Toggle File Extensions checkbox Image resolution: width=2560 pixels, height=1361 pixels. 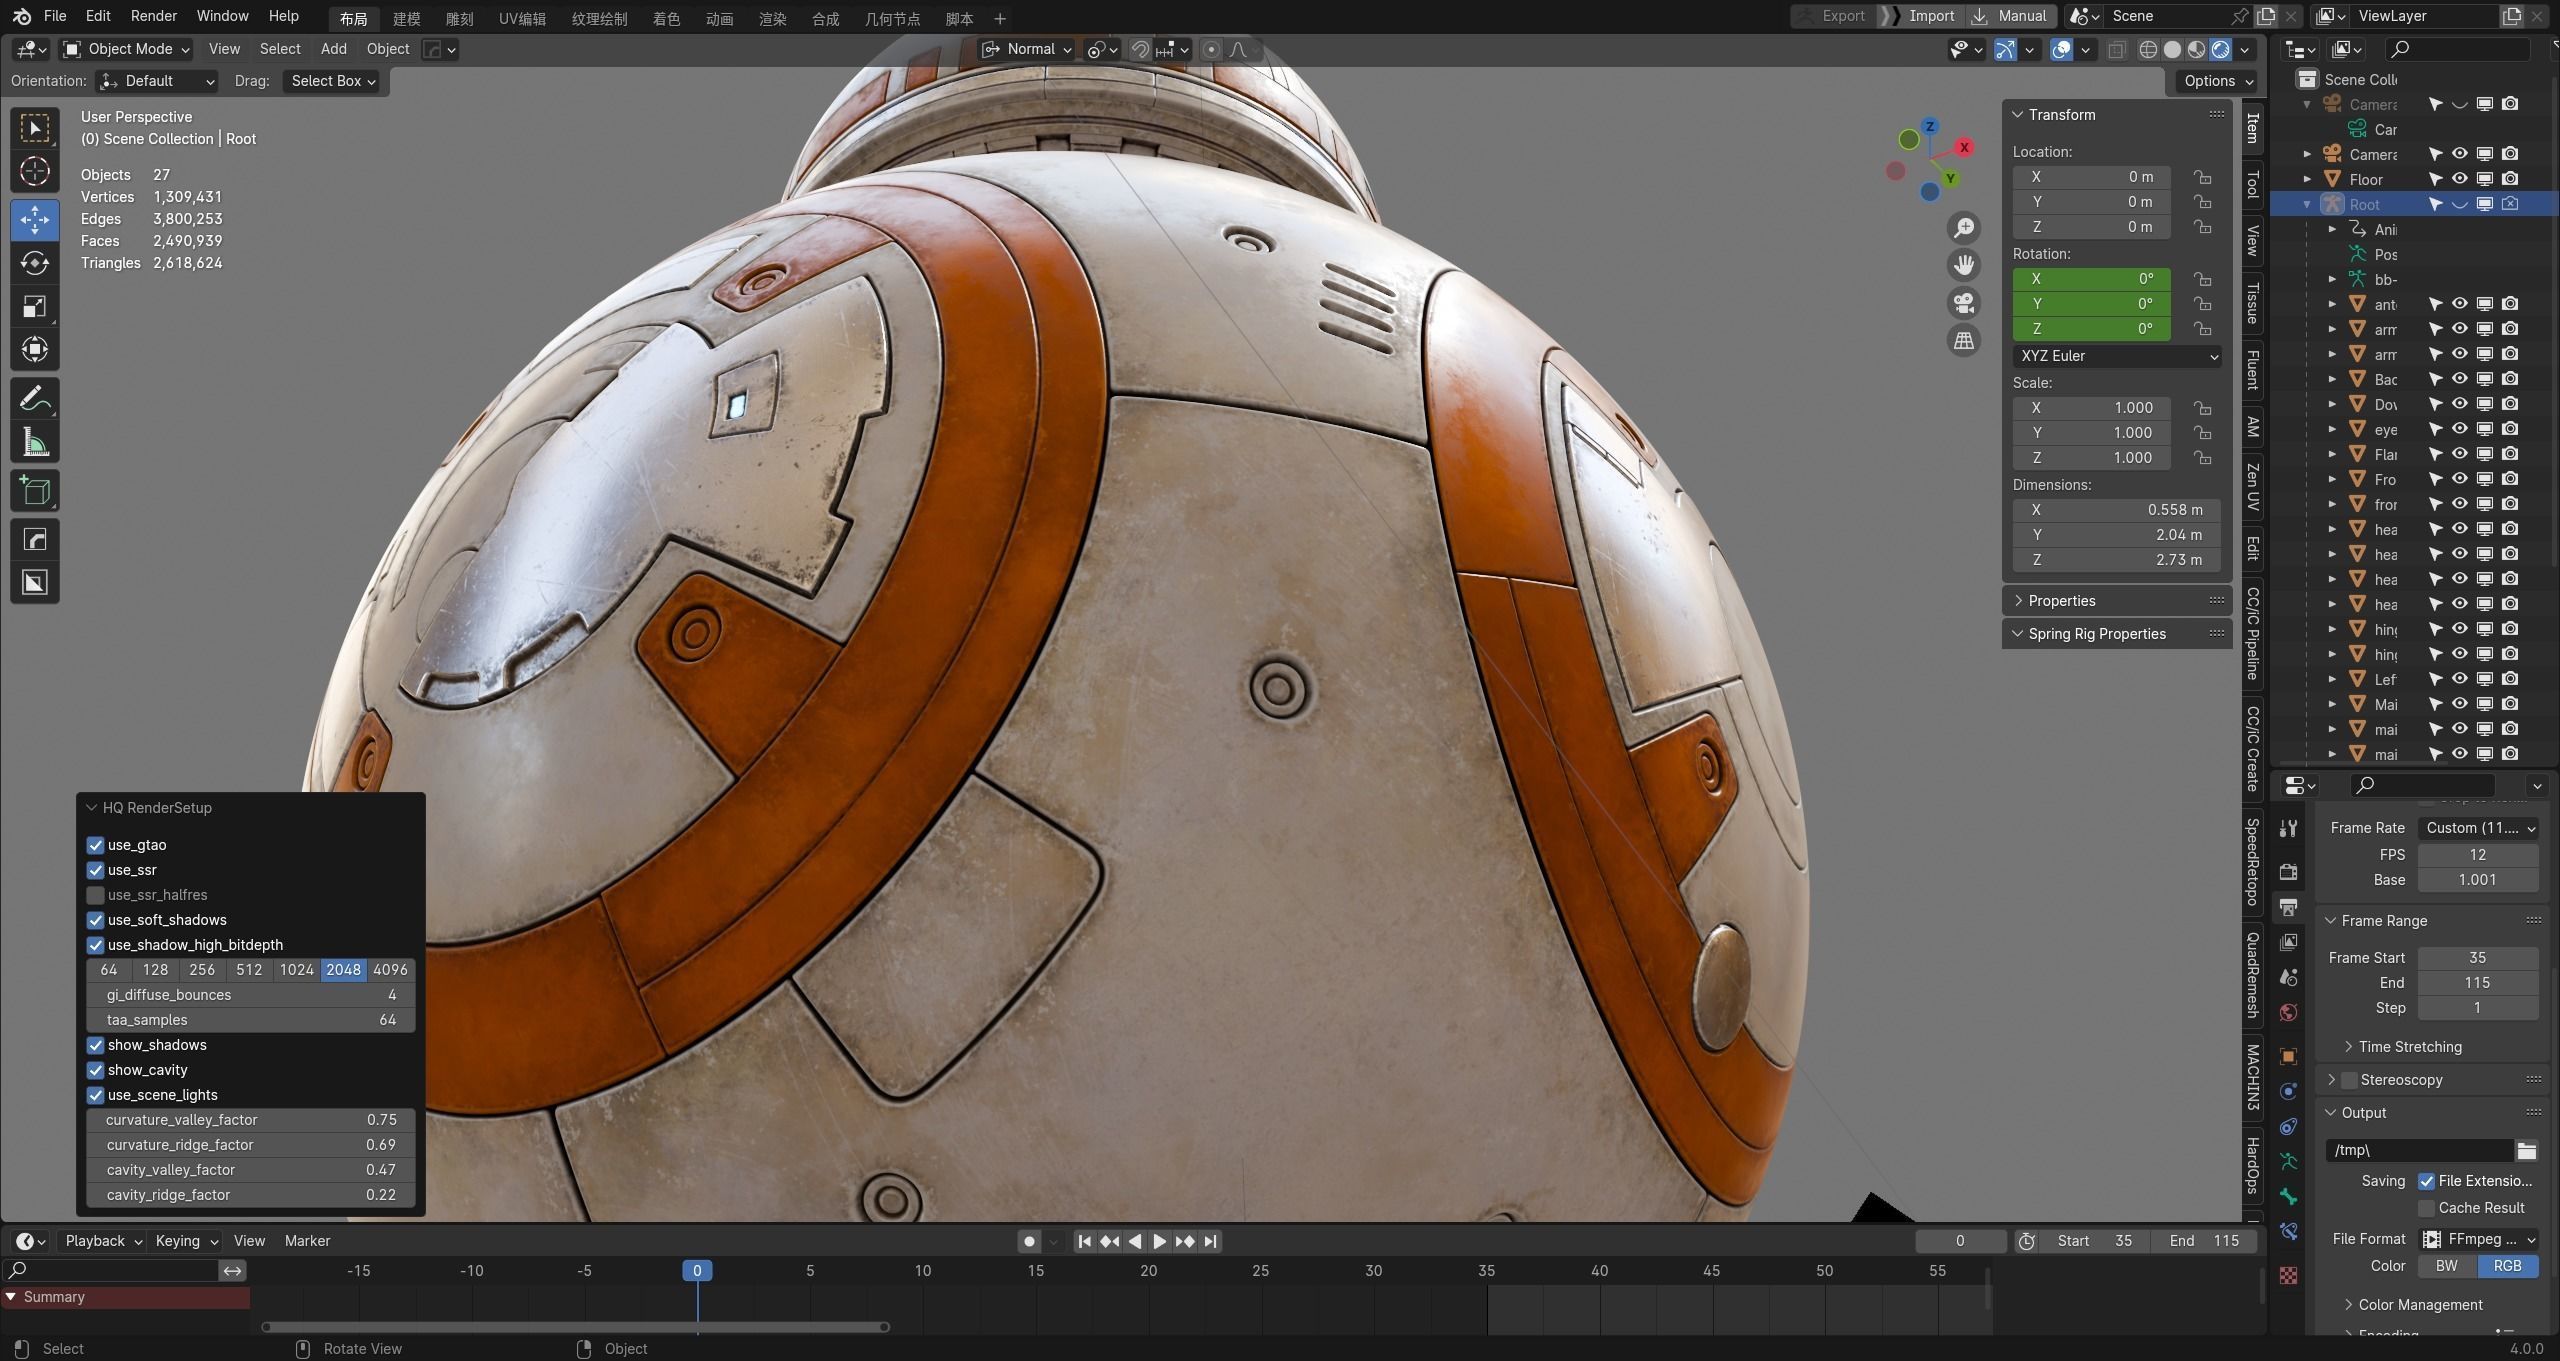click(x=2426, y=1181)
